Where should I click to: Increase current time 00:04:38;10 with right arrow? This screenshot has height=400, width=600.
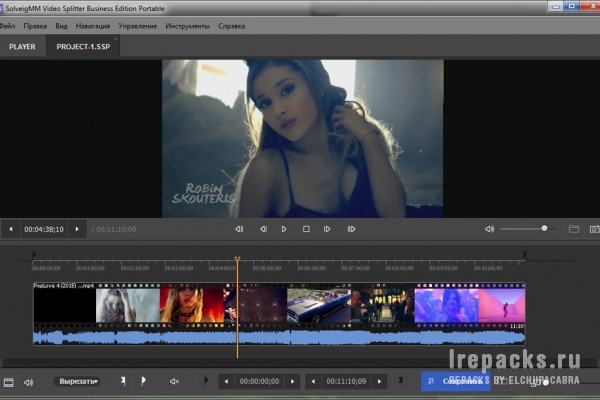[x=77, y=229]
